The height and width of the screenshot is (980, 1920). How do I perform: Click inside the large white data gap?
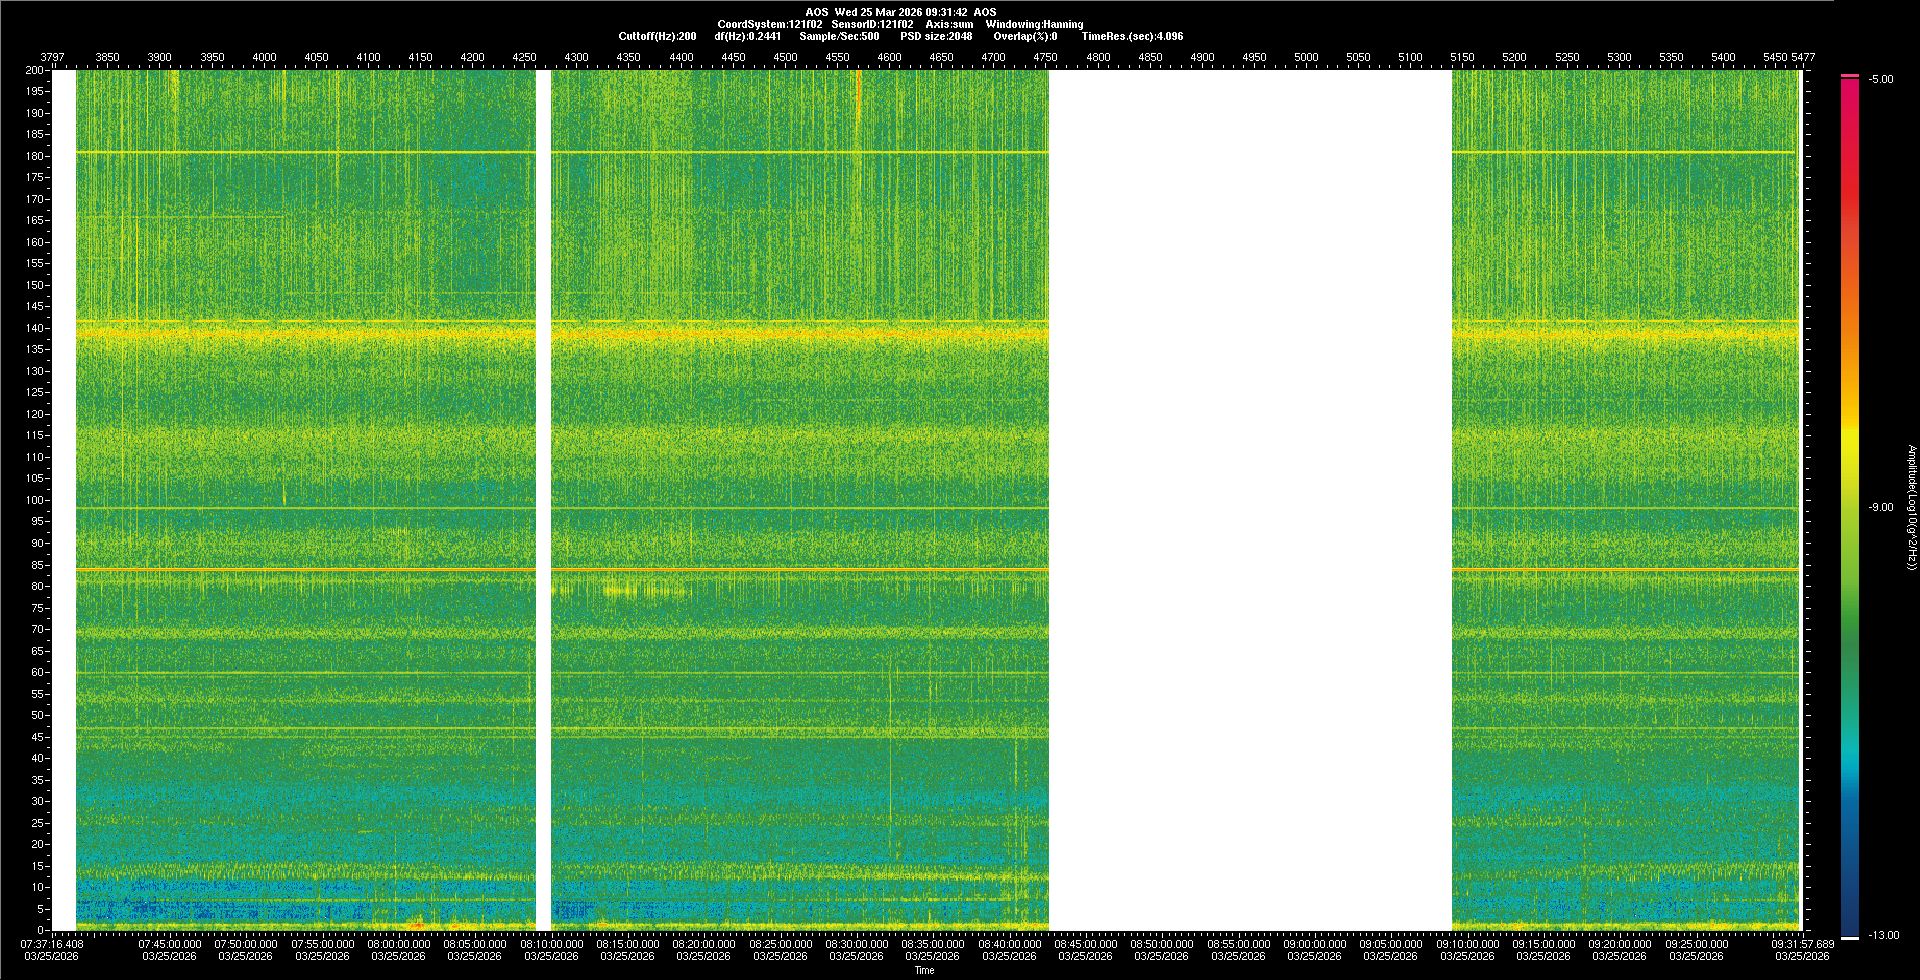coord(1250,500)
